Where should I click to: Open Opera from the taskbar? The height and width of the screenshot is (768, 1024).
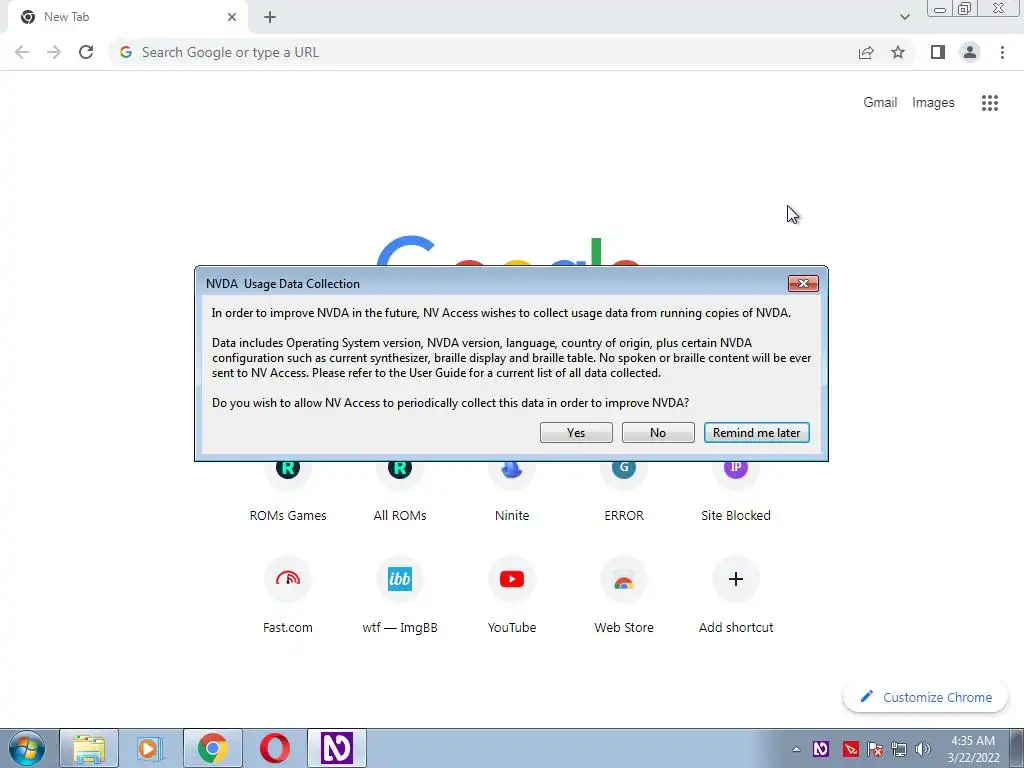pyautogui.click(x=275, y=748)
